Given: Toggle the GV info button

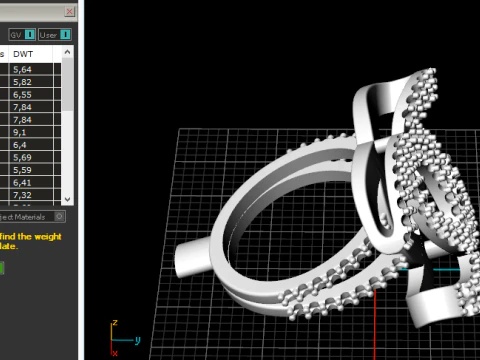Looking at the screenshot, I should coord(22,35).
